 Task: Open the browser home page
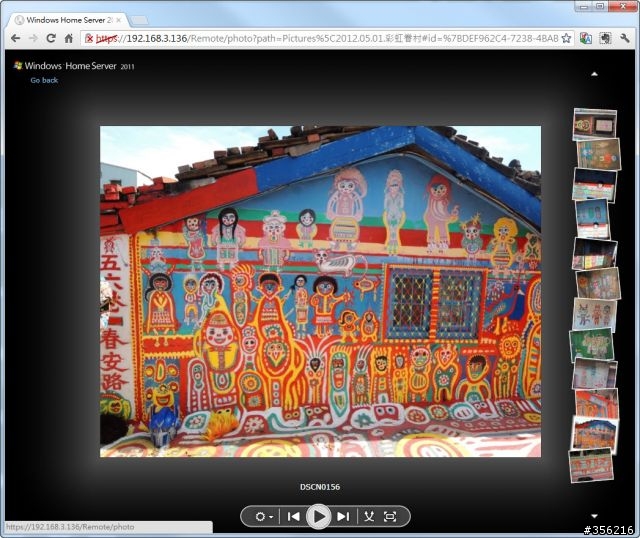coord(69,38)
